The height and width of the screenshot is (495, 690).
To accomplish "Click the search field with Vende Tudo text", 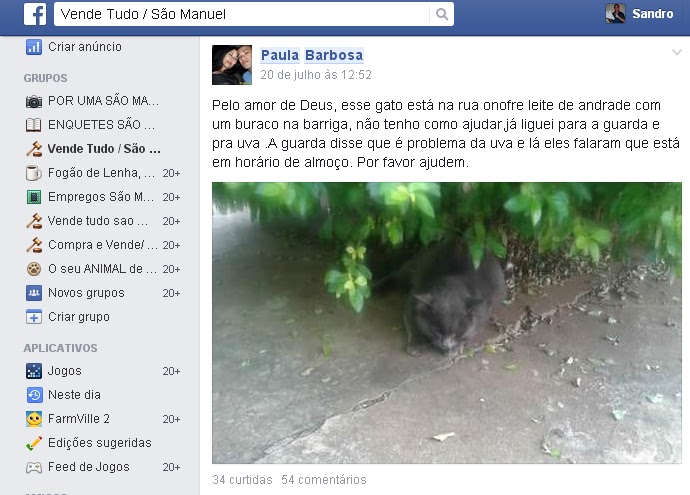I will (x=242, y=14).
